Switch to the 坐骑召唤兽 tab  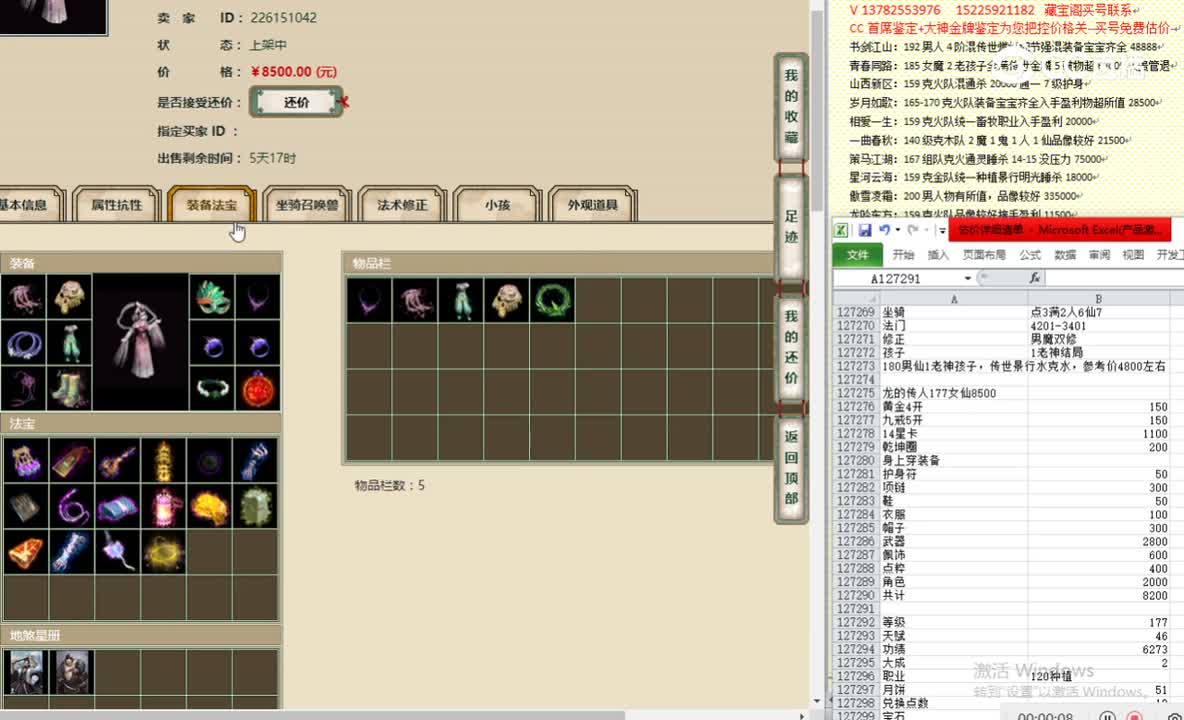pos(307,205)
